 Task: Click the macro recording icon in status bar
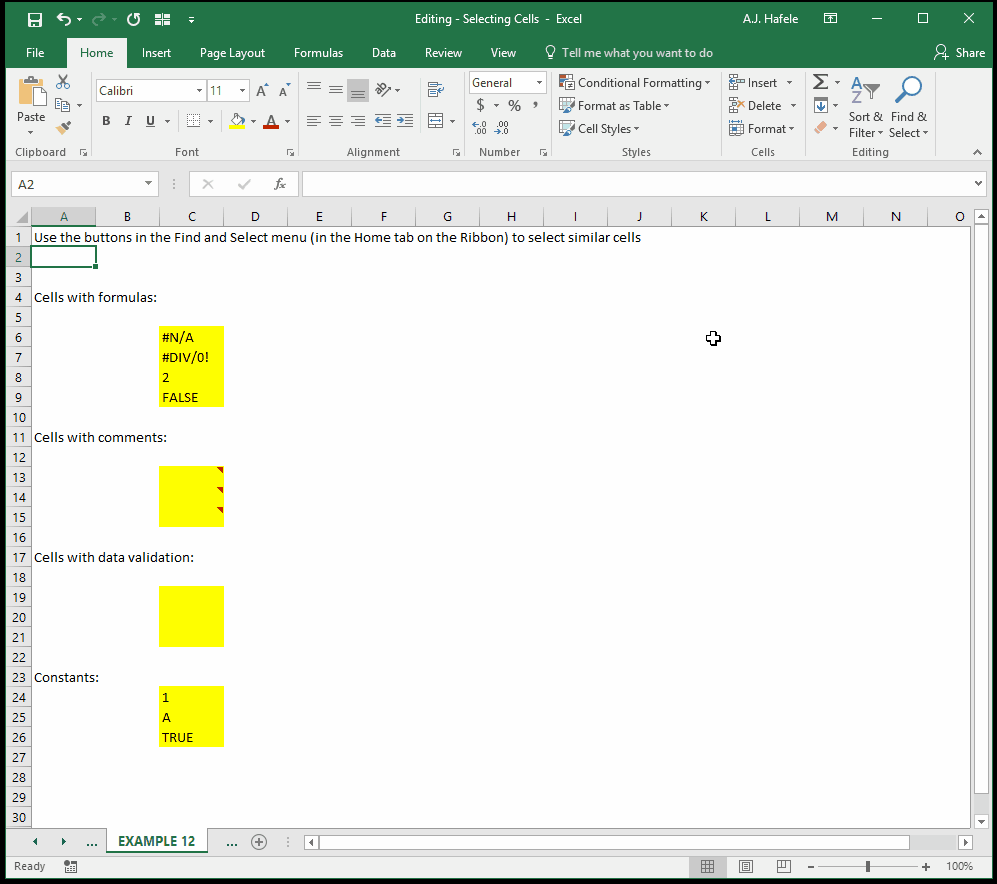71,866
